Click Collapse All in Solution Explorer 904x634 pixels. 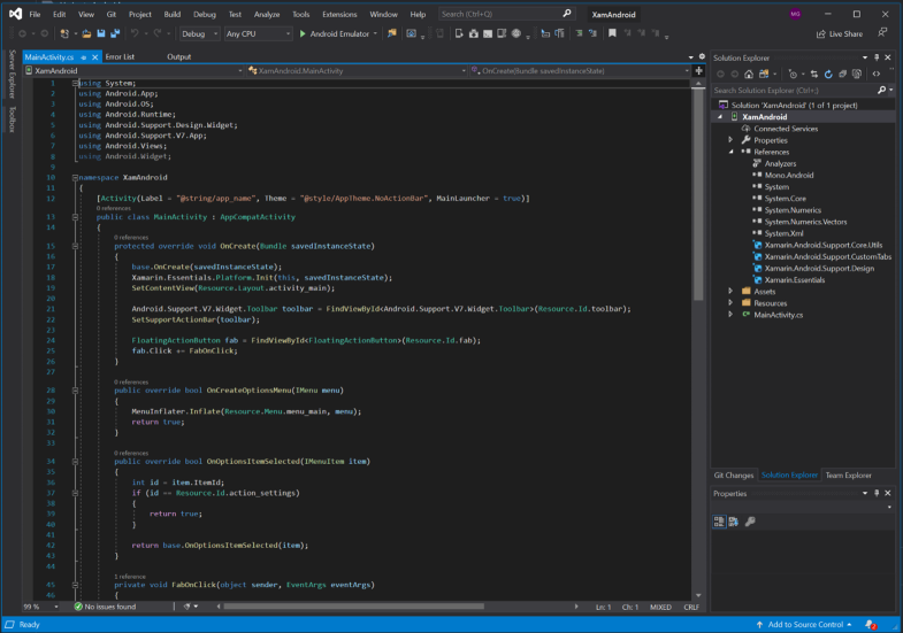tap(842, 74)
